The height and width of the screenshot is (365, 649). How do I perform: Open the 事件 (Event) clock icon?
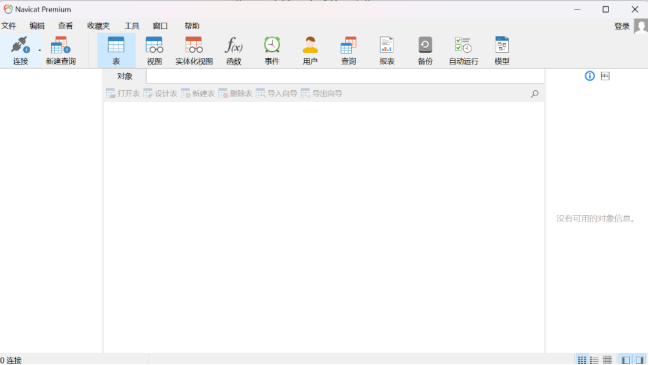[x=272, y=50]
